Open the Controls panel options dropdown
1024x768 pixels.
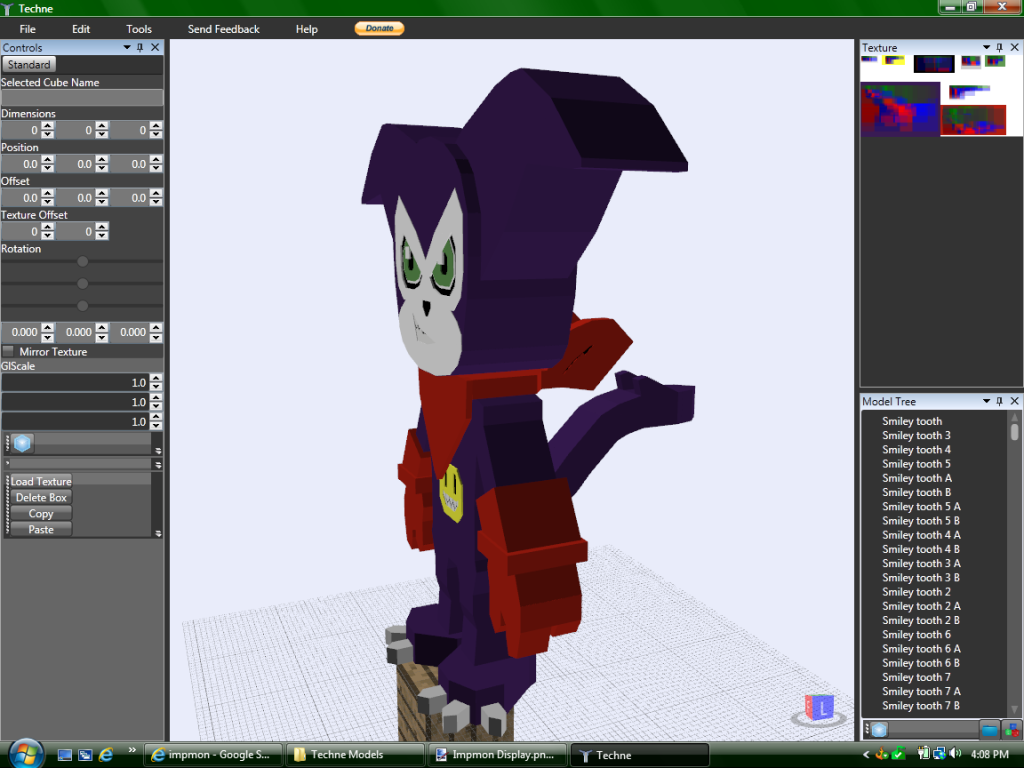(x=127, y=48)
